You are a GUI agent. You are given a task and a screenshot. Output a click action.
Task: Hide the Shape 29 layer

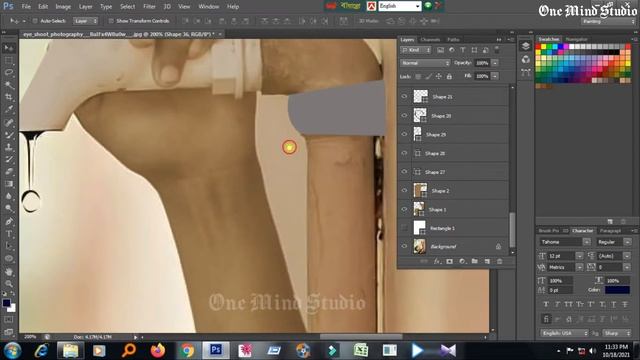404,134
